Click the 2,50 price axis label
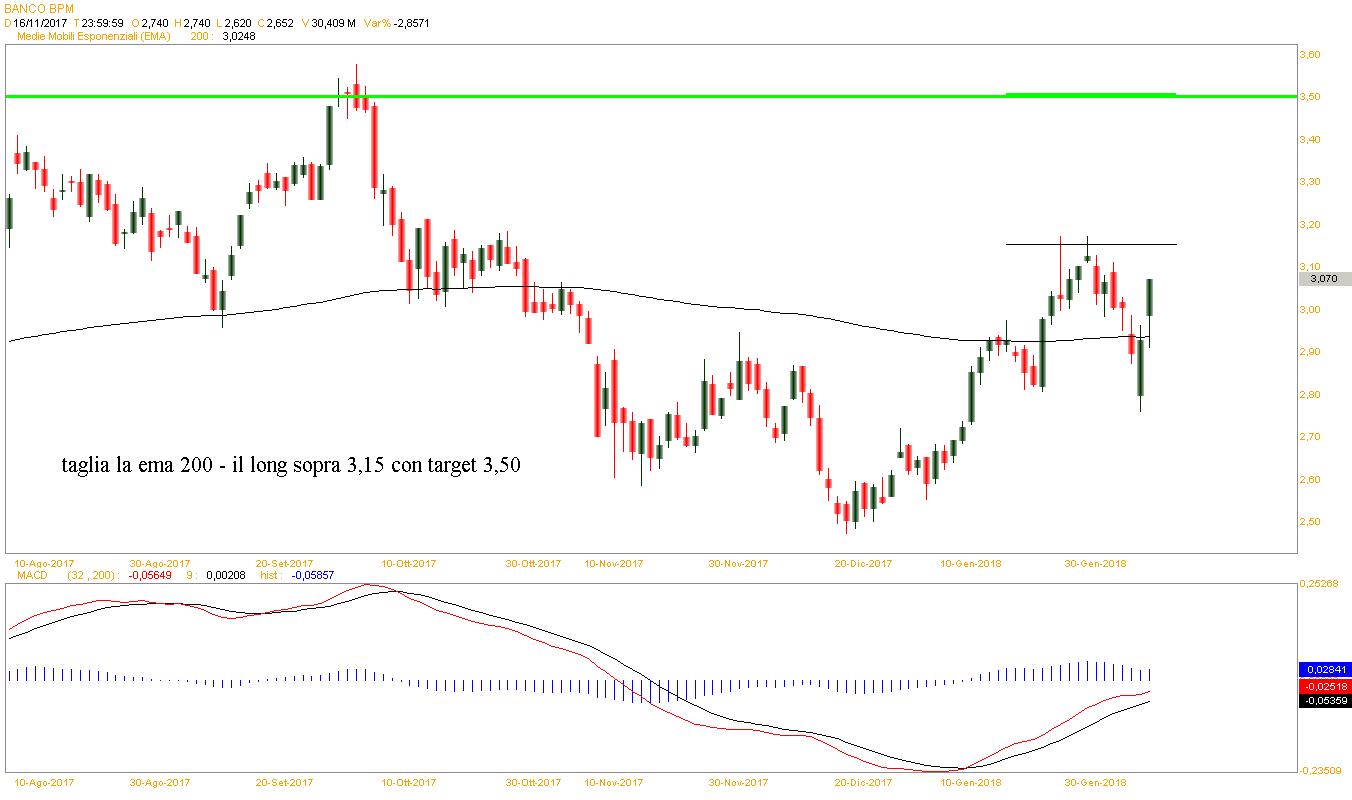The width and height of the screenshot is (1352, 800). pos(1311,522)
